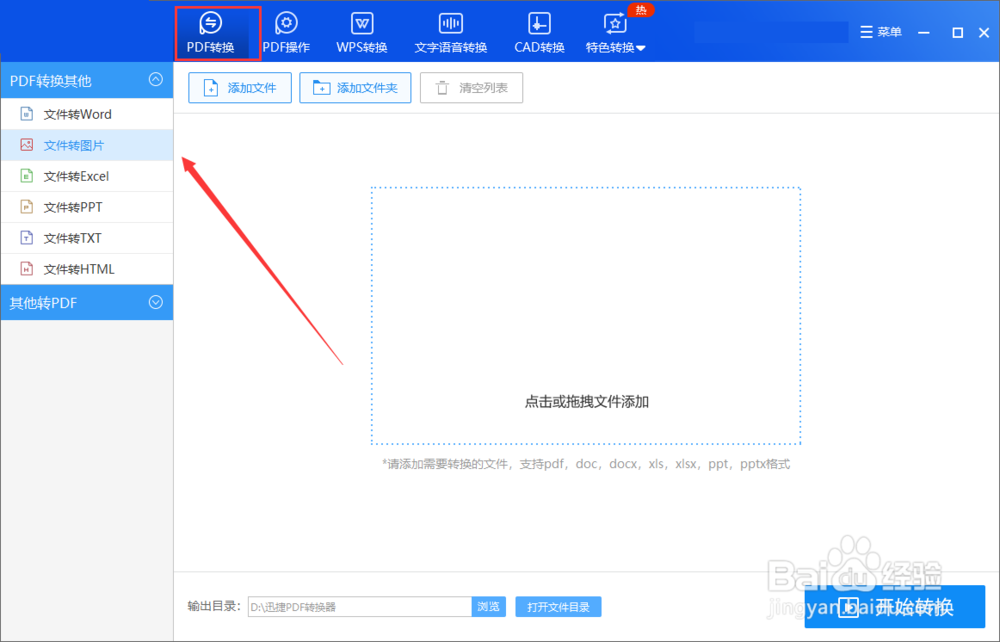Click the 浏览 browse button for output folder
1000x642 pixels.
(x=489, y=606)
